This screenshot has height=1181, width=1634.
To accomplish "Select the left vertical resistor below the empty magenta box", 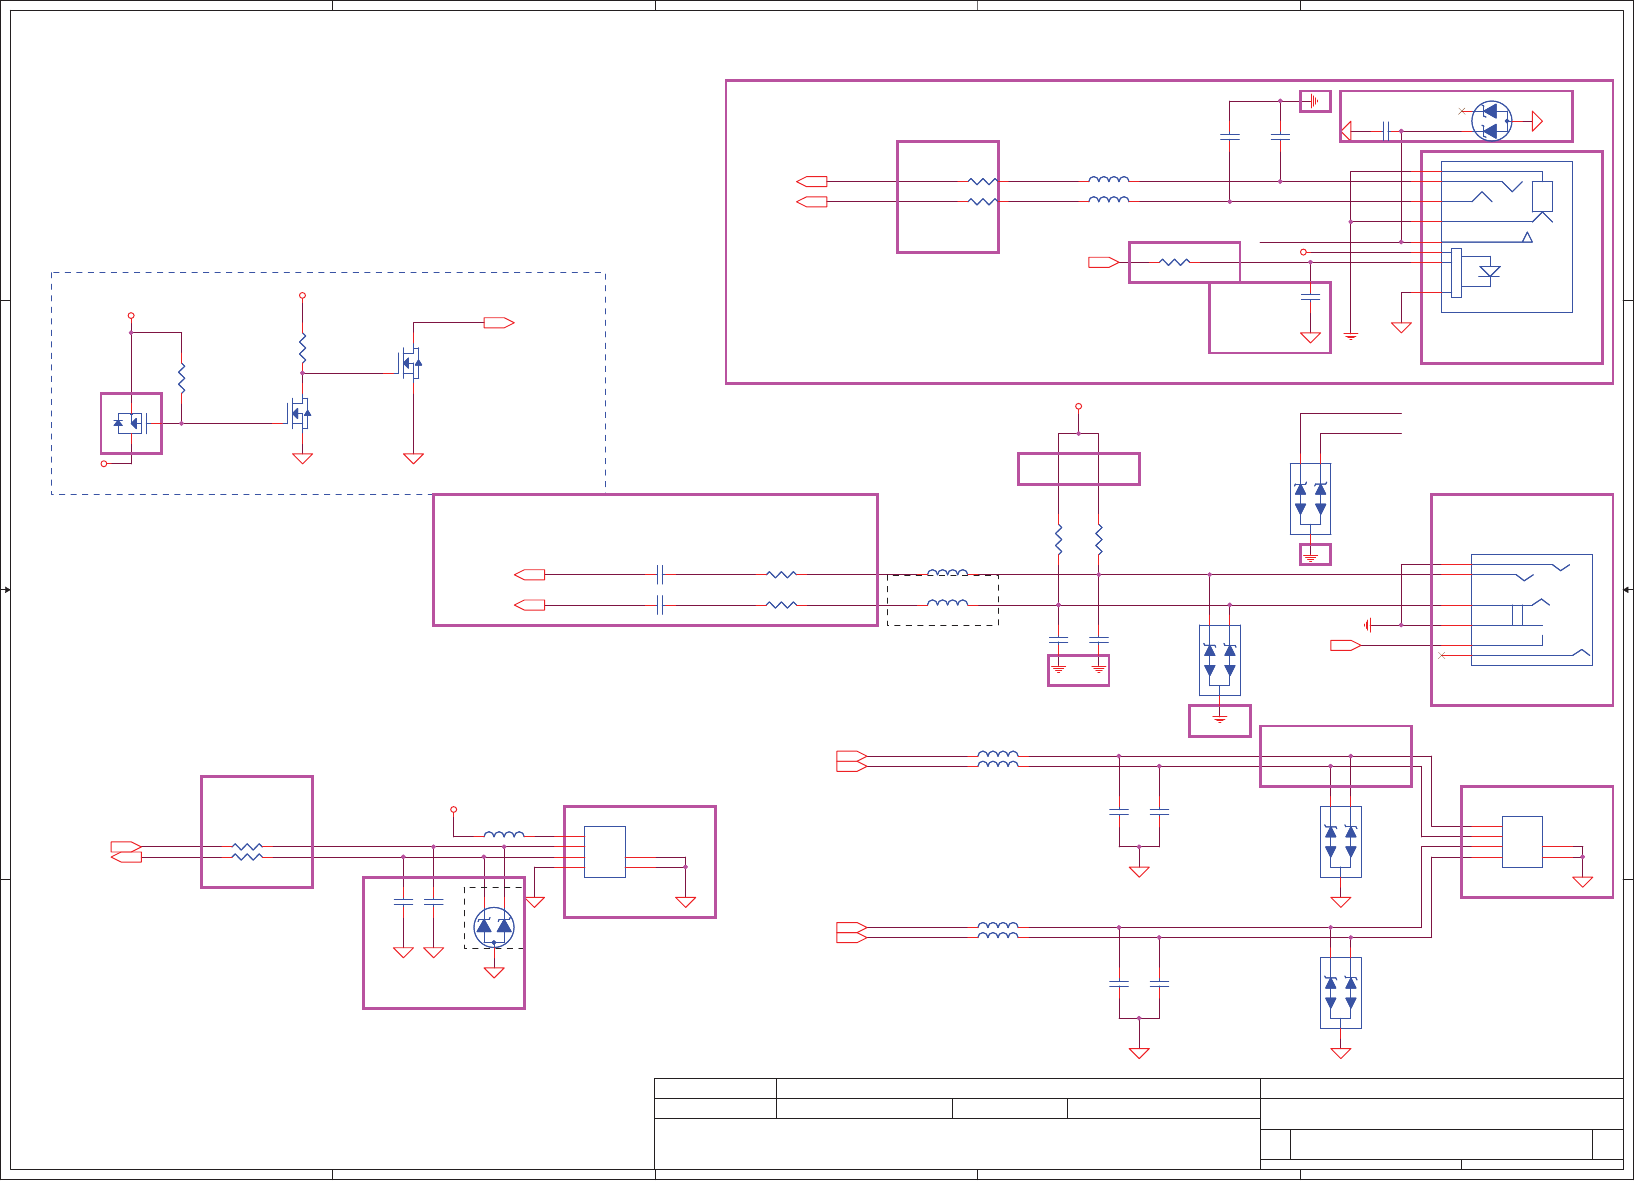I will click(1058, 540).
